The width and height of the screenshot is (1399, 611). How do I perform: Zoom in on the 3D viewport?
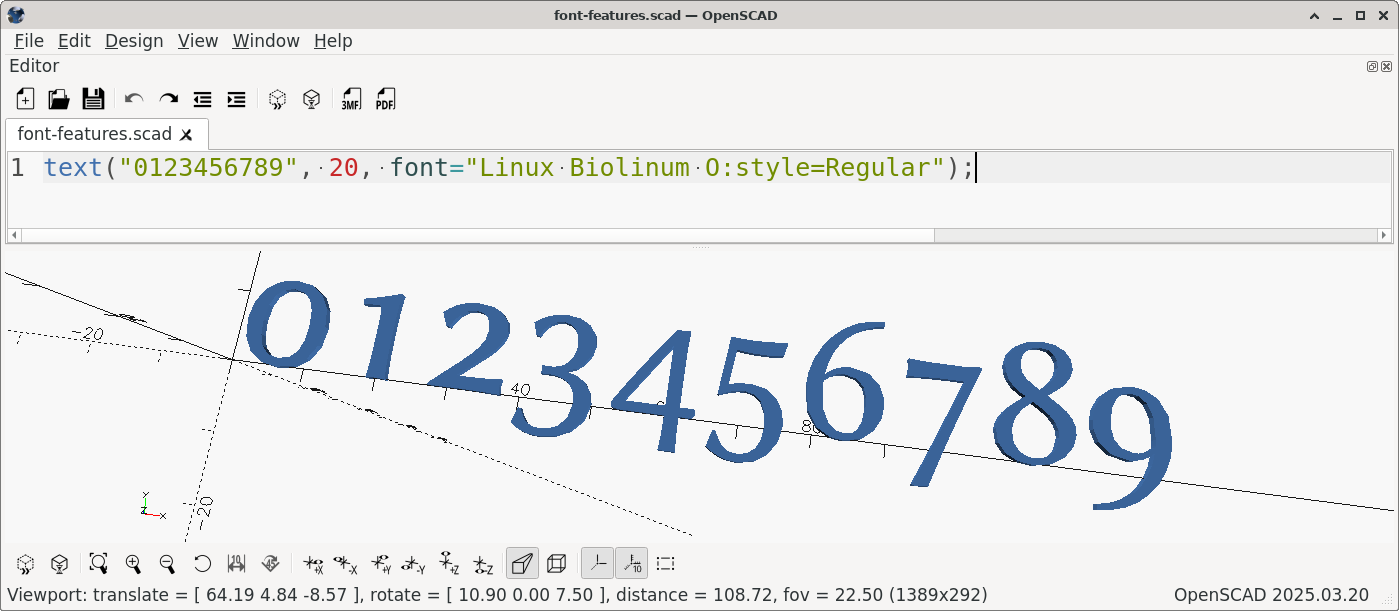tap(133, 563)
